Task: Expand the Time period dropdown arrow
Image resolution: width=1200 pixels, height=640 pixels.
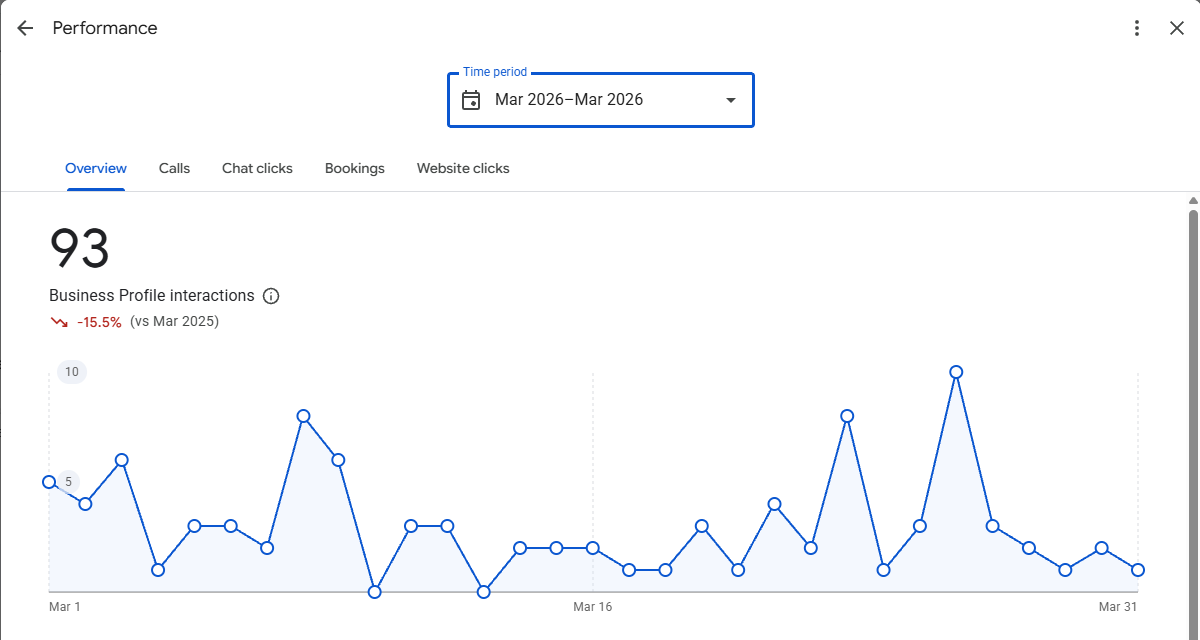Action: pyautogui.click(x=731, y=100)
